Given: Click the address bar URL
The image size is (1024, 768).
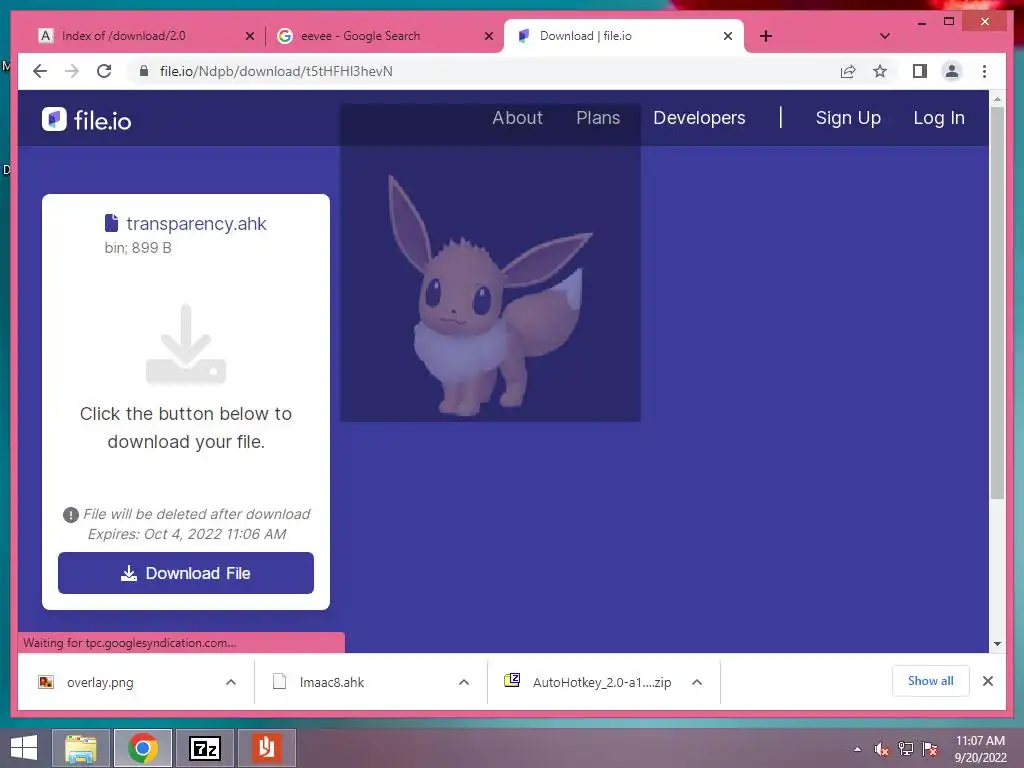Looking at the screenshot, I should [276, 71].
